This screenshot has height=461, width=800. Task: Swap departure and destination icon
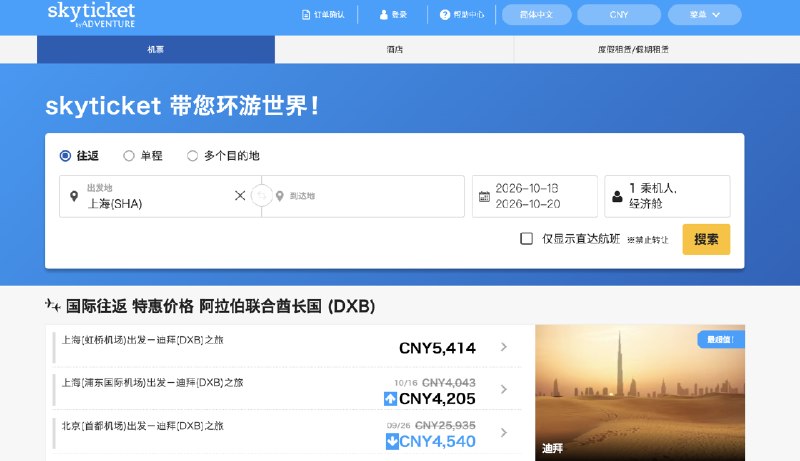261,196
